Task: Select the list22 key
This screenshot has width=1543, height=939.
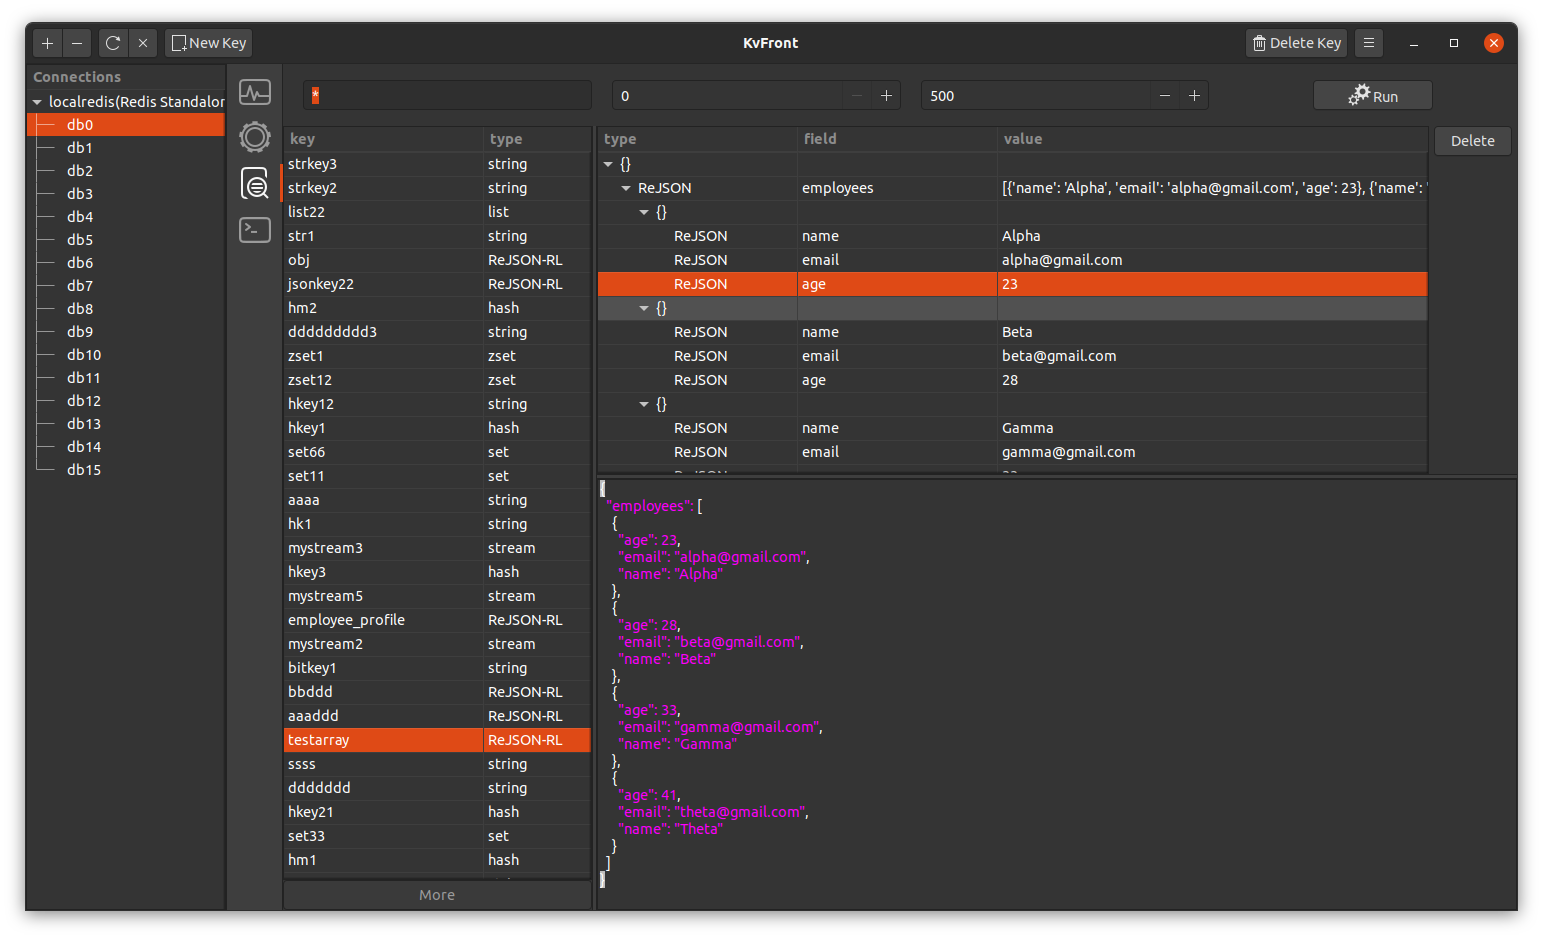Action: (437, 212)
